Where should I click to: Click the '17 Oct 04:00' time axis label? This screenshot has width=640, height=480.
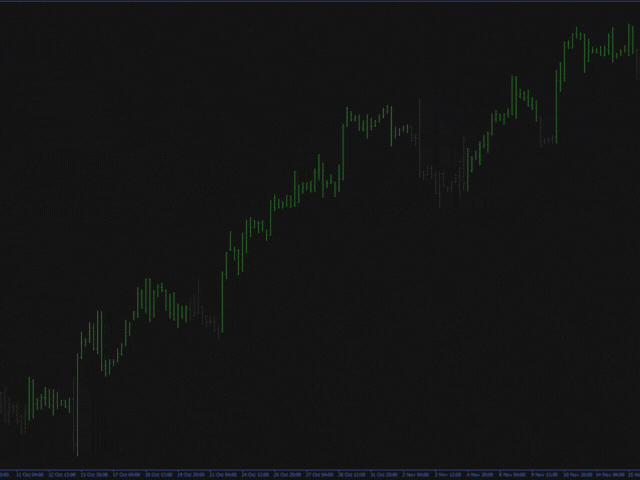click(127, 475)
